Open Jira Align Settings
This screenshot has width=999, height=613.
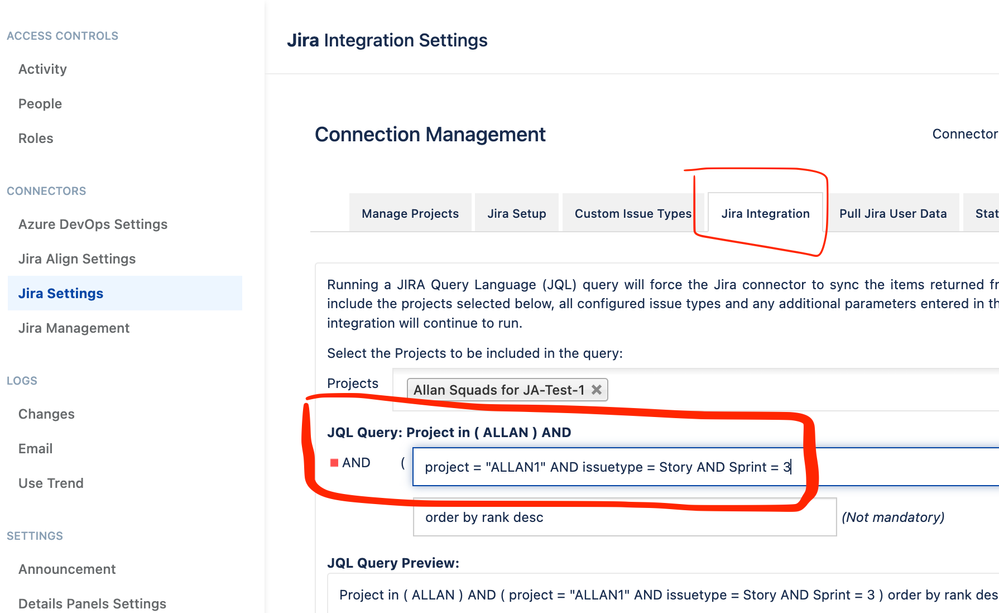click(x=76, y=258)
